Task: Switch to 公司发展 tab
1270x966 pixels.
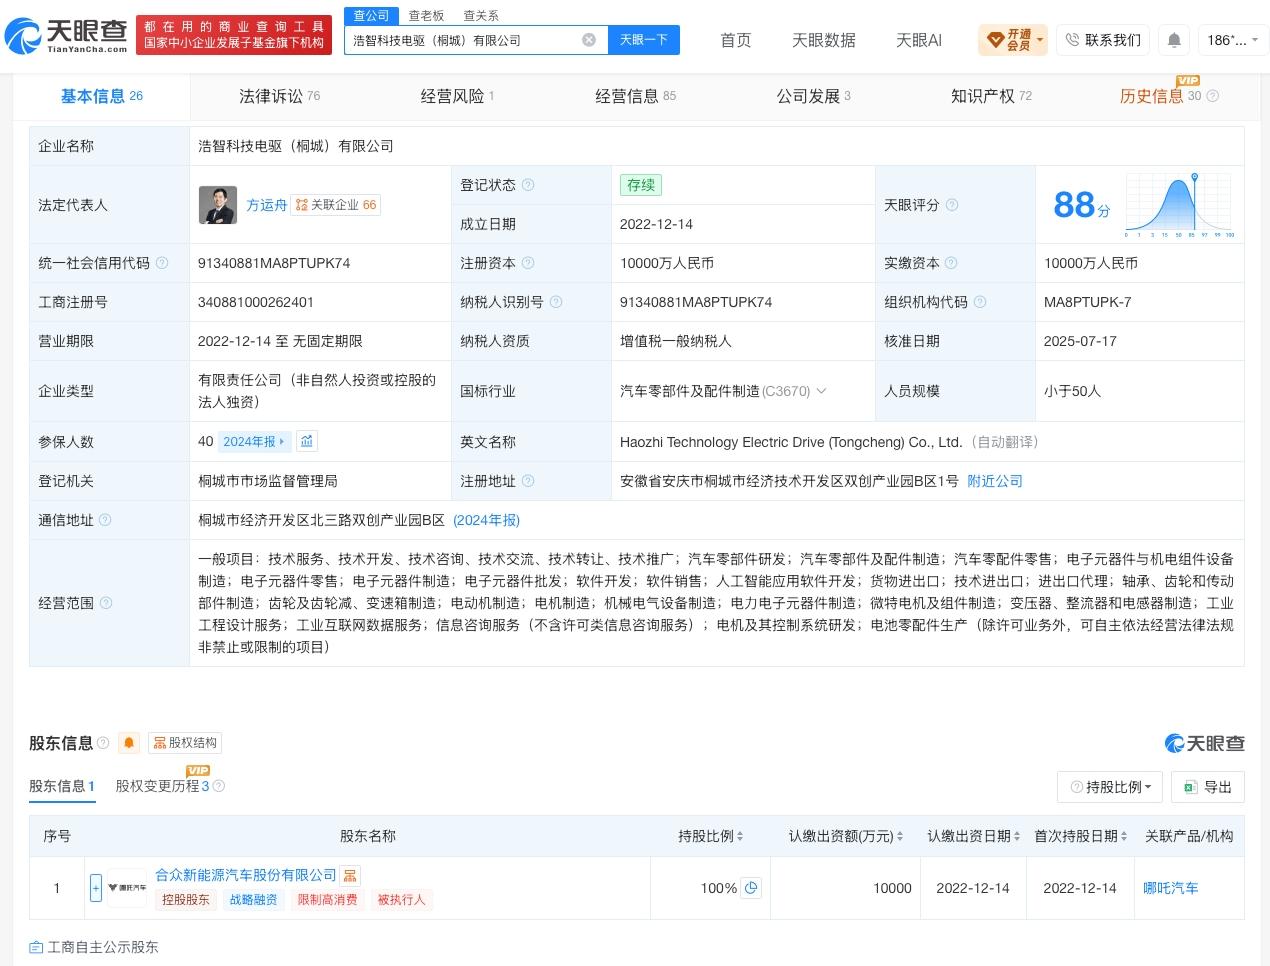Action: click(x=813, y=96)
